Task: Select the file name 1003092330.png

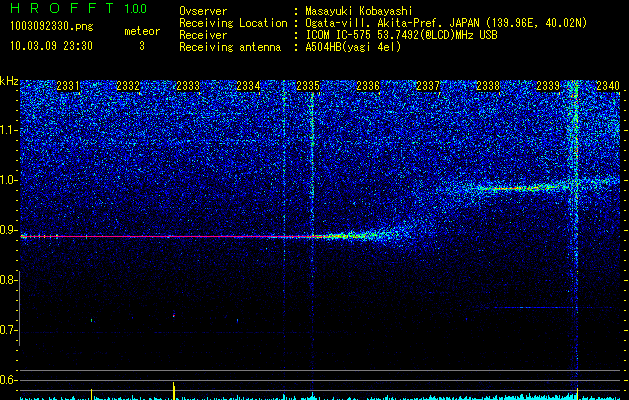Action: (52, 27)
